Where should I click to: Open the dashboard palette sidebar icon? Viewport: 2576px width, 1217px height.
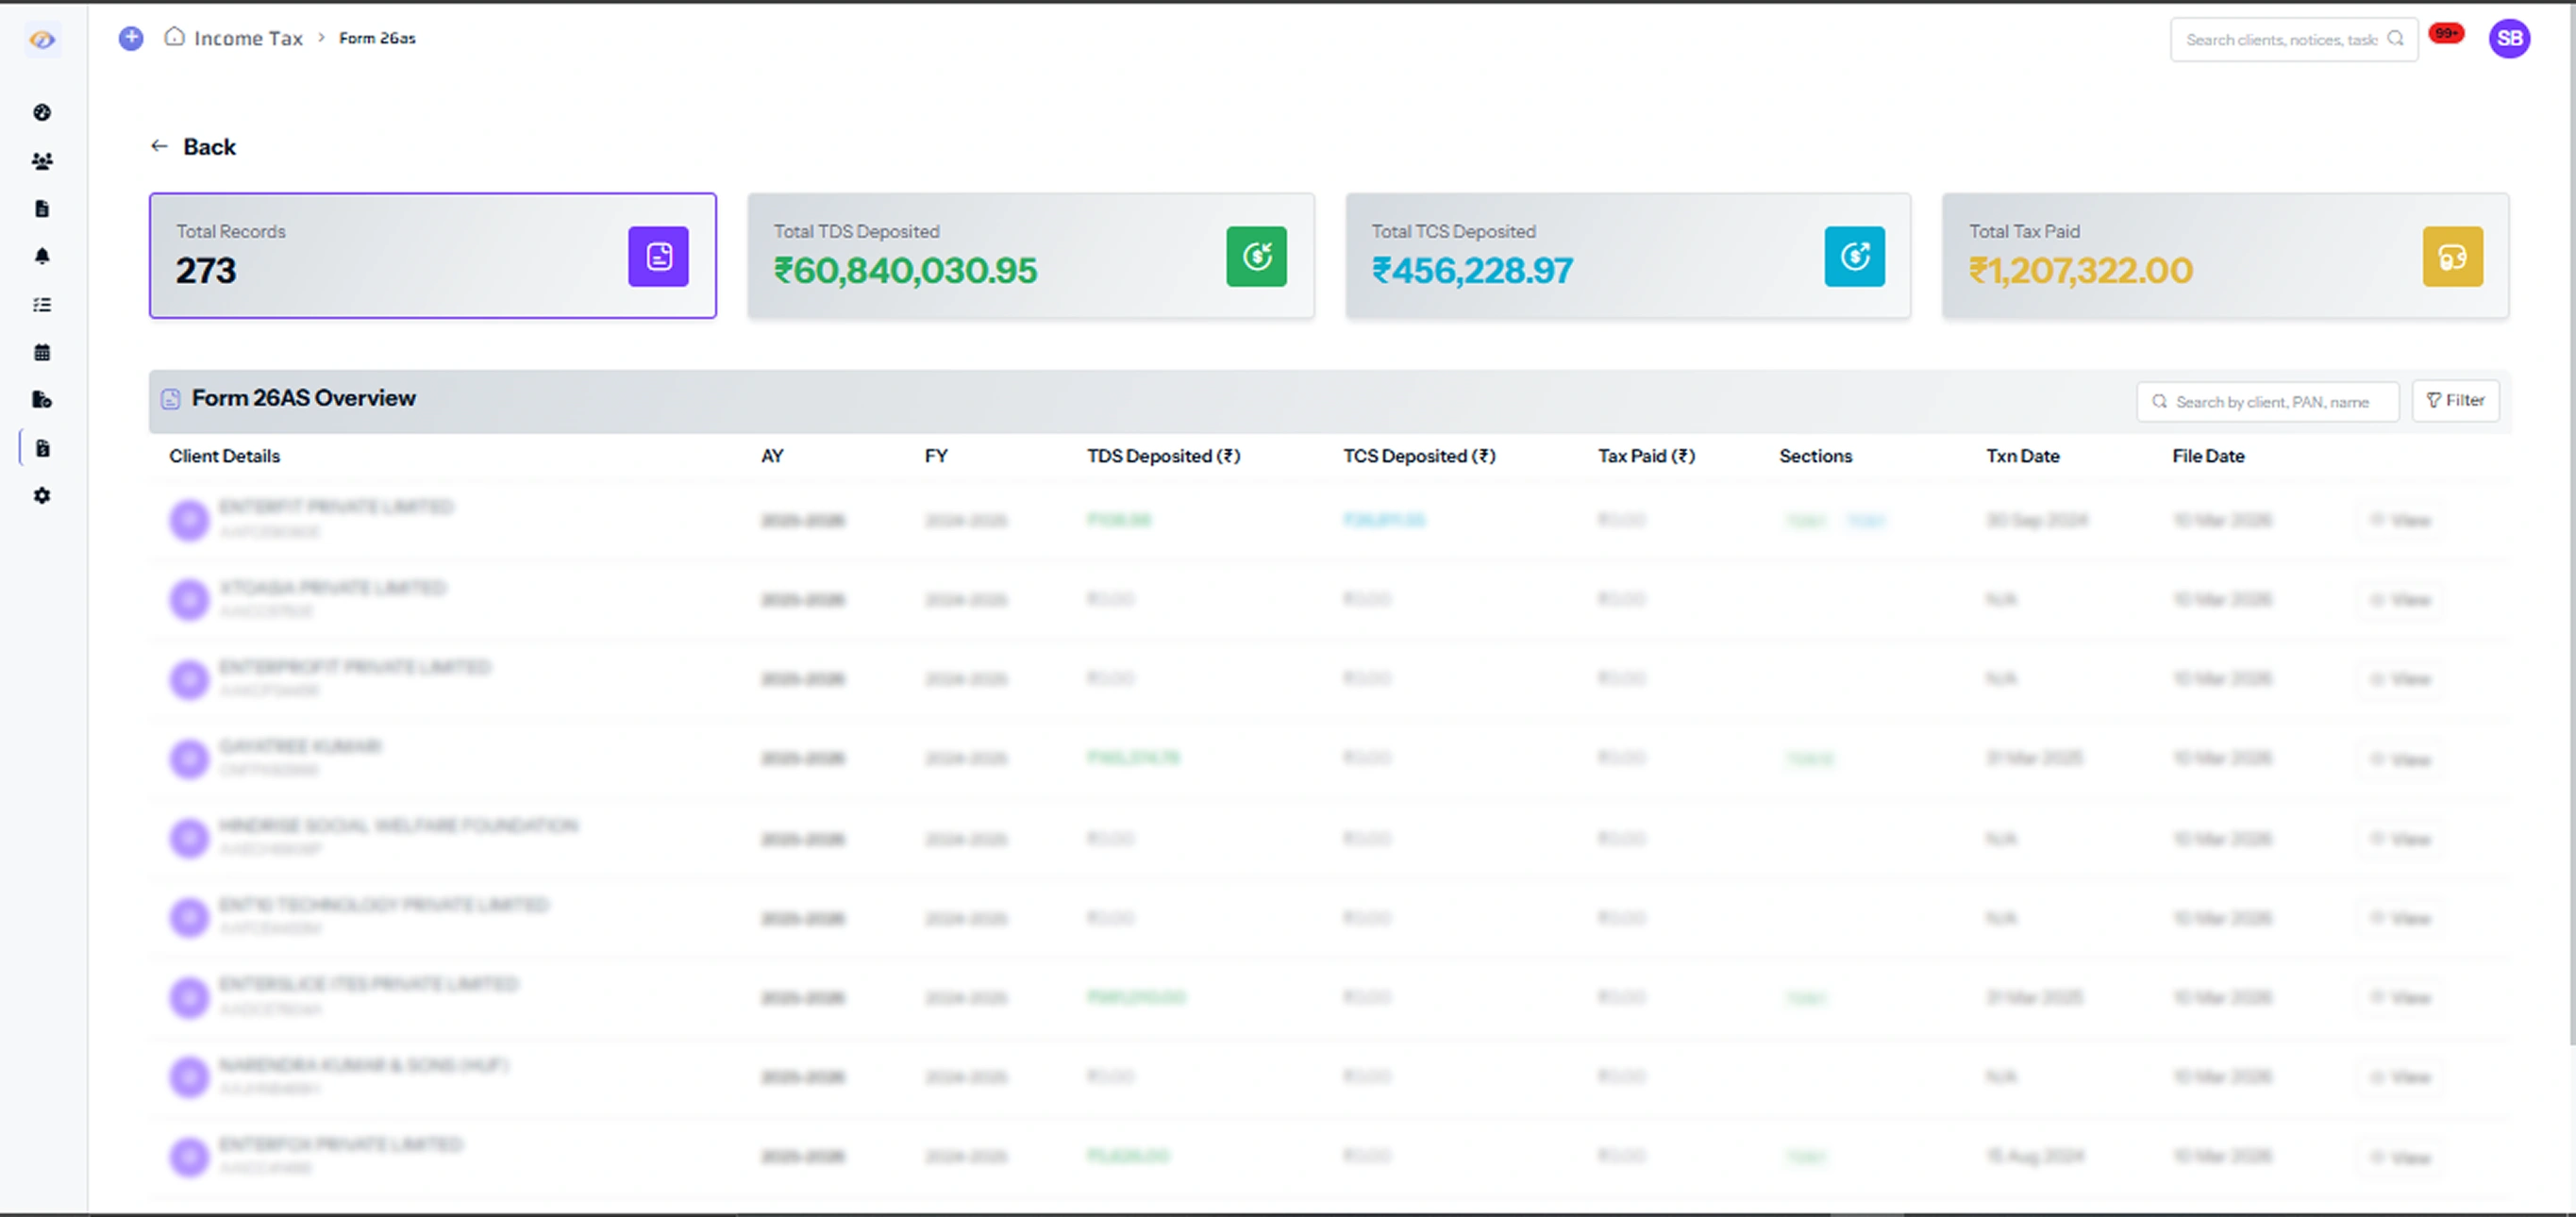[42, 112]
